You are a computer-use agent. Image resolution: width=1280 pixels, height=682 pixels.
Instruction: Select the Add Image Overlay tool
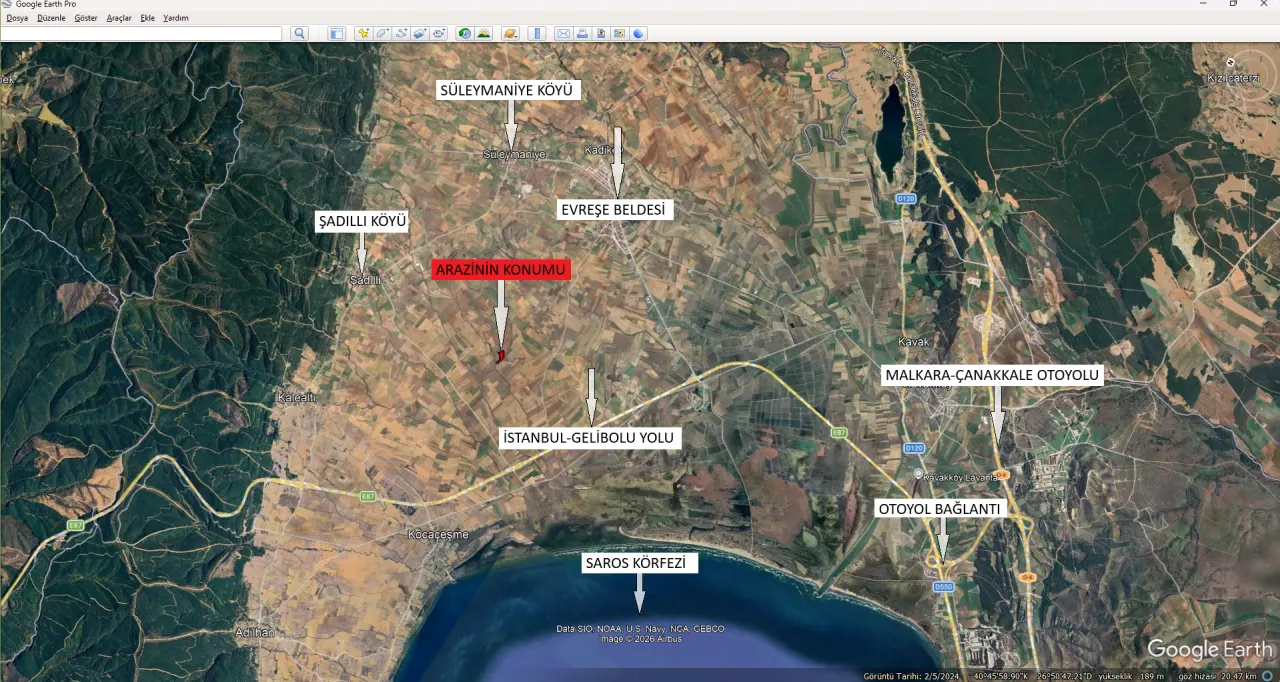420,33
